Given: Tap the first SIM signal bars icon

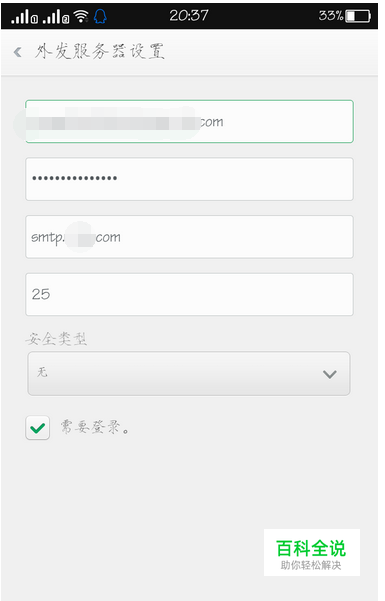Looking at the screenshot, I should pyautogui.click(x=24, y=16).
